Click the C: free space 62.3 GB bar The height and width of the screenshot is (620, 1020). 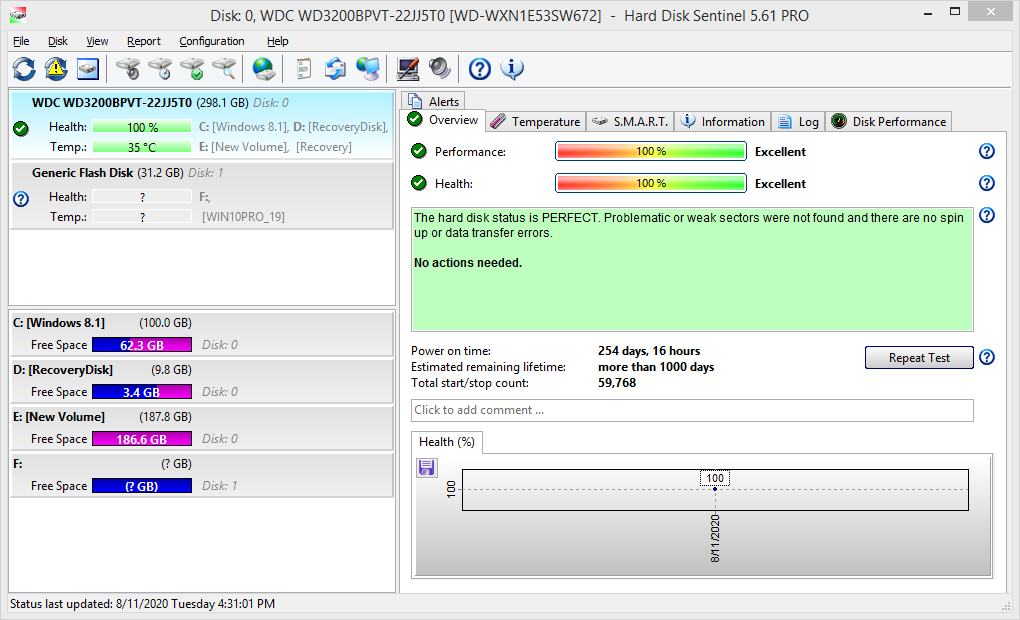coord(142,345)
